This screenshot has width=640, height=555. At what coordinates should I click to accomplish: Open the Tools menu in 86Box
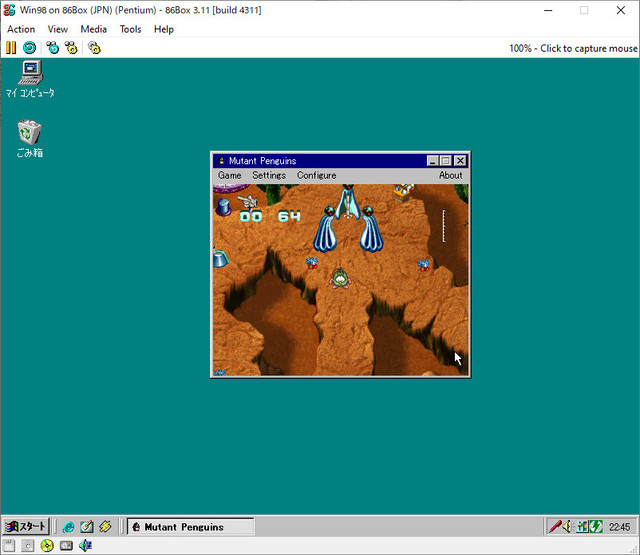(x=130, y=29)
